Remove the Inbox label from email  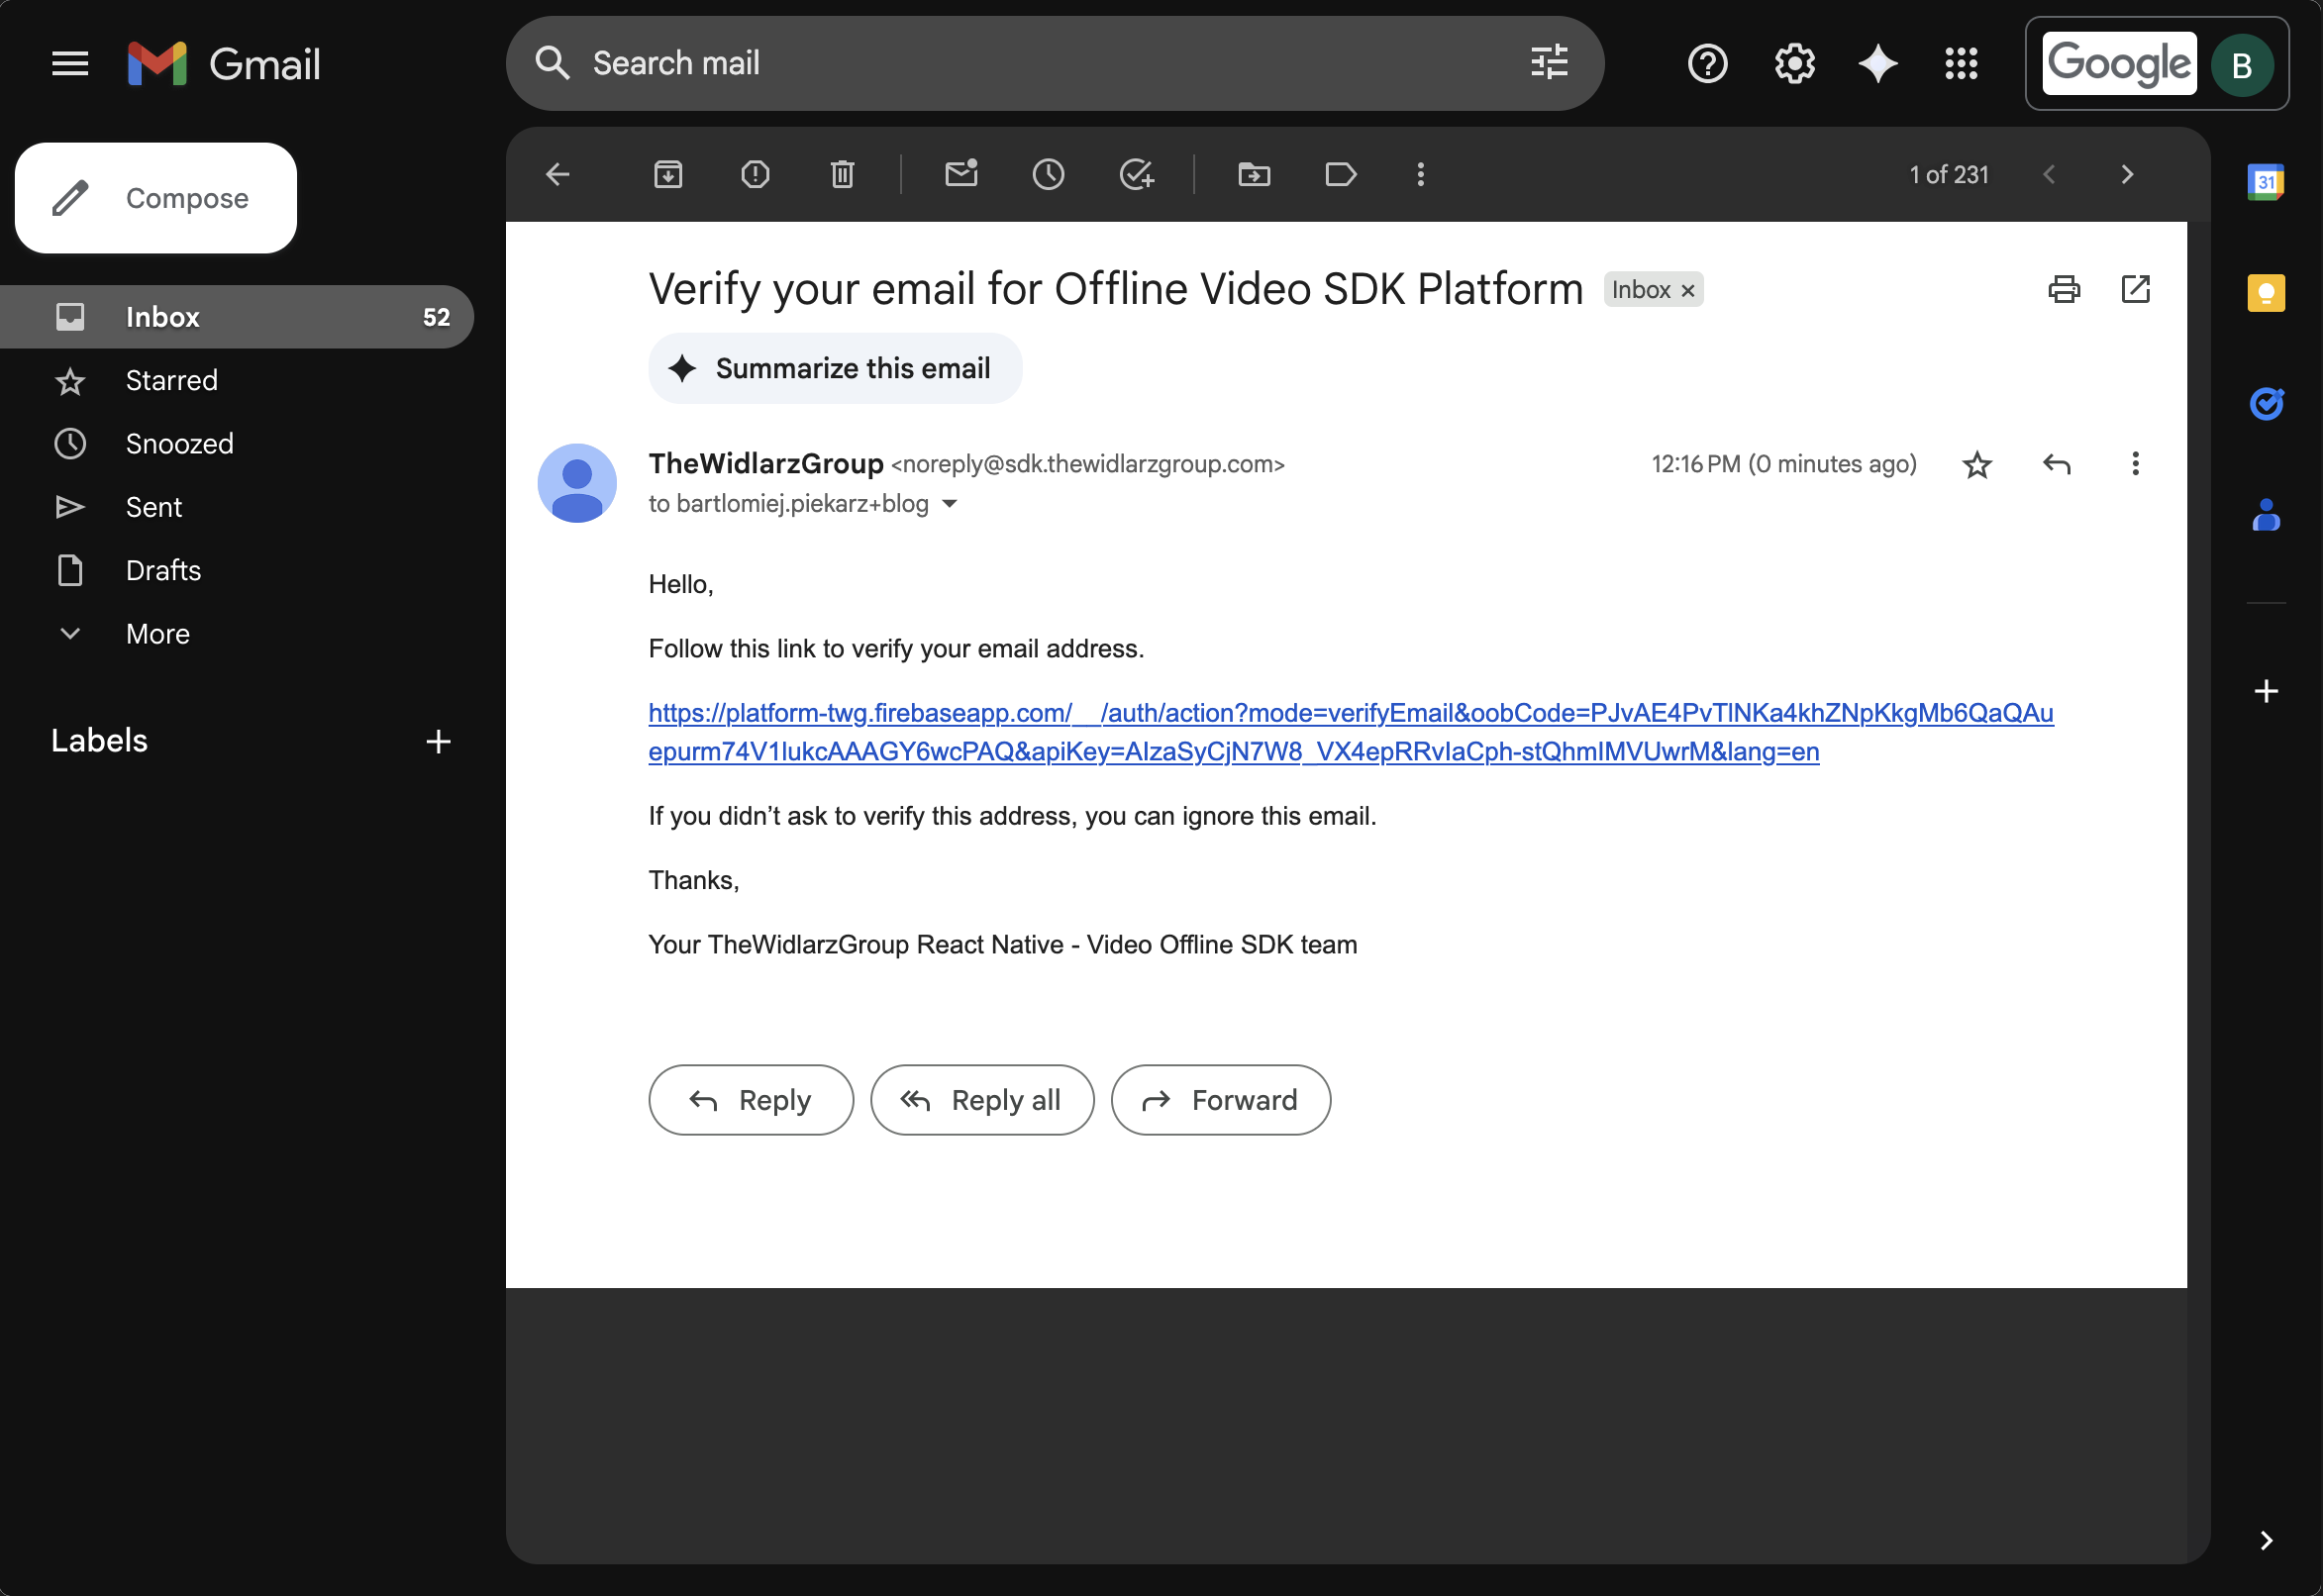point(1687,290)
